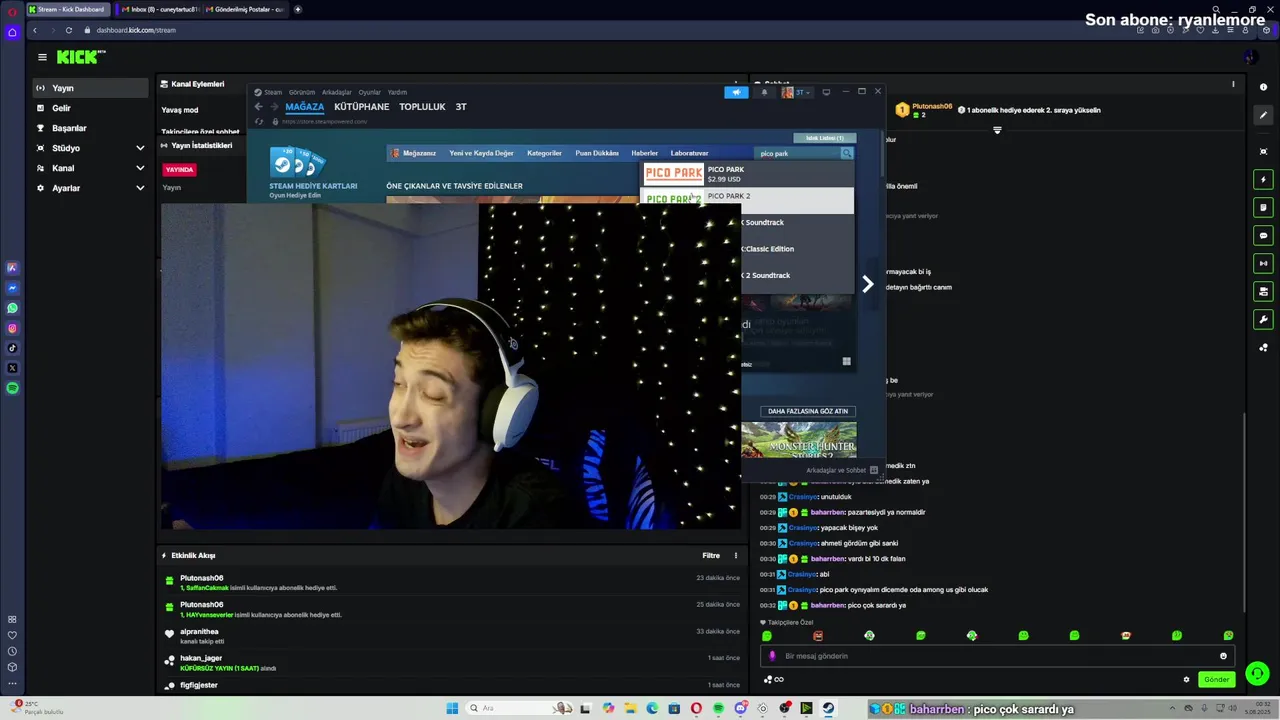
Task: Open chat panel three-dot menu
Action: click(1233, 84)
